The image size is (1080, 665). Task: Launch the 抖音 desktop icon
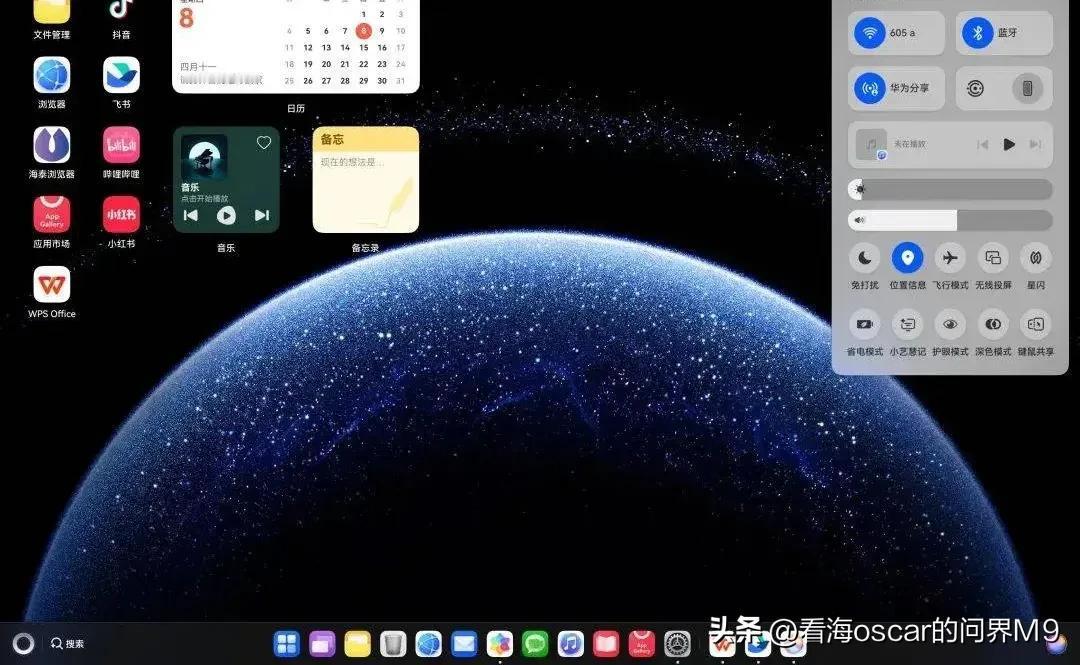point(121,12)
